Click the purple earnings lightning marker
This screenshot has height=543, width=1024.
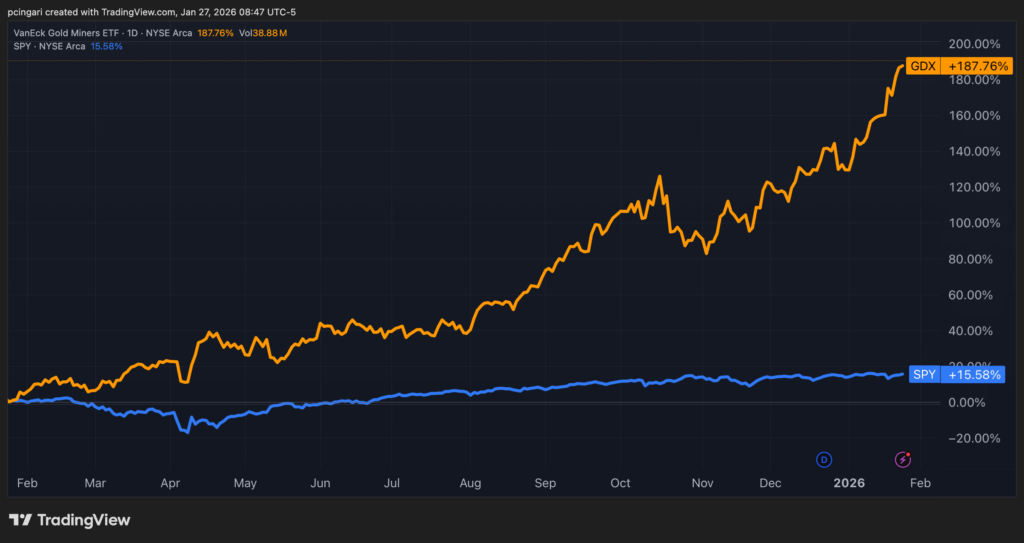(902, 459)
